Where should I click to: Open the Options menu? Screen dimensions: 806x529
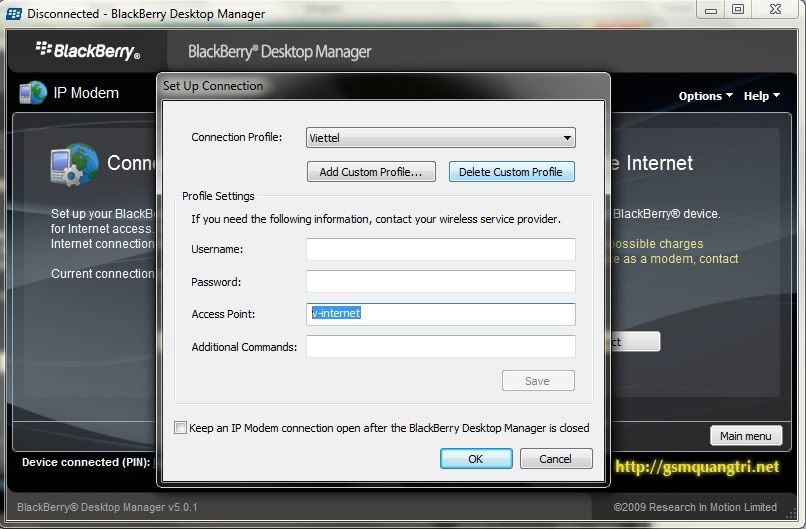705,96
